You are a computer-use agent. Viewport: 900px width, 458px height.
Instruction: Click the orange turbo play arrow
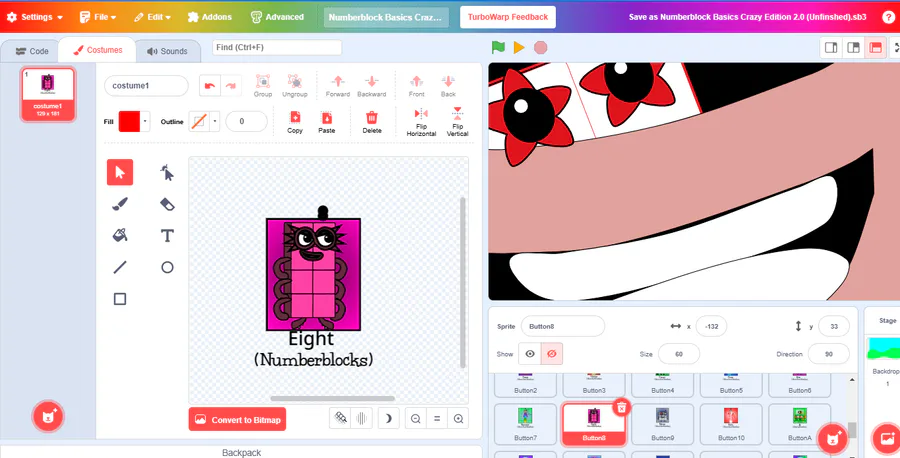(x=519, y=48)
